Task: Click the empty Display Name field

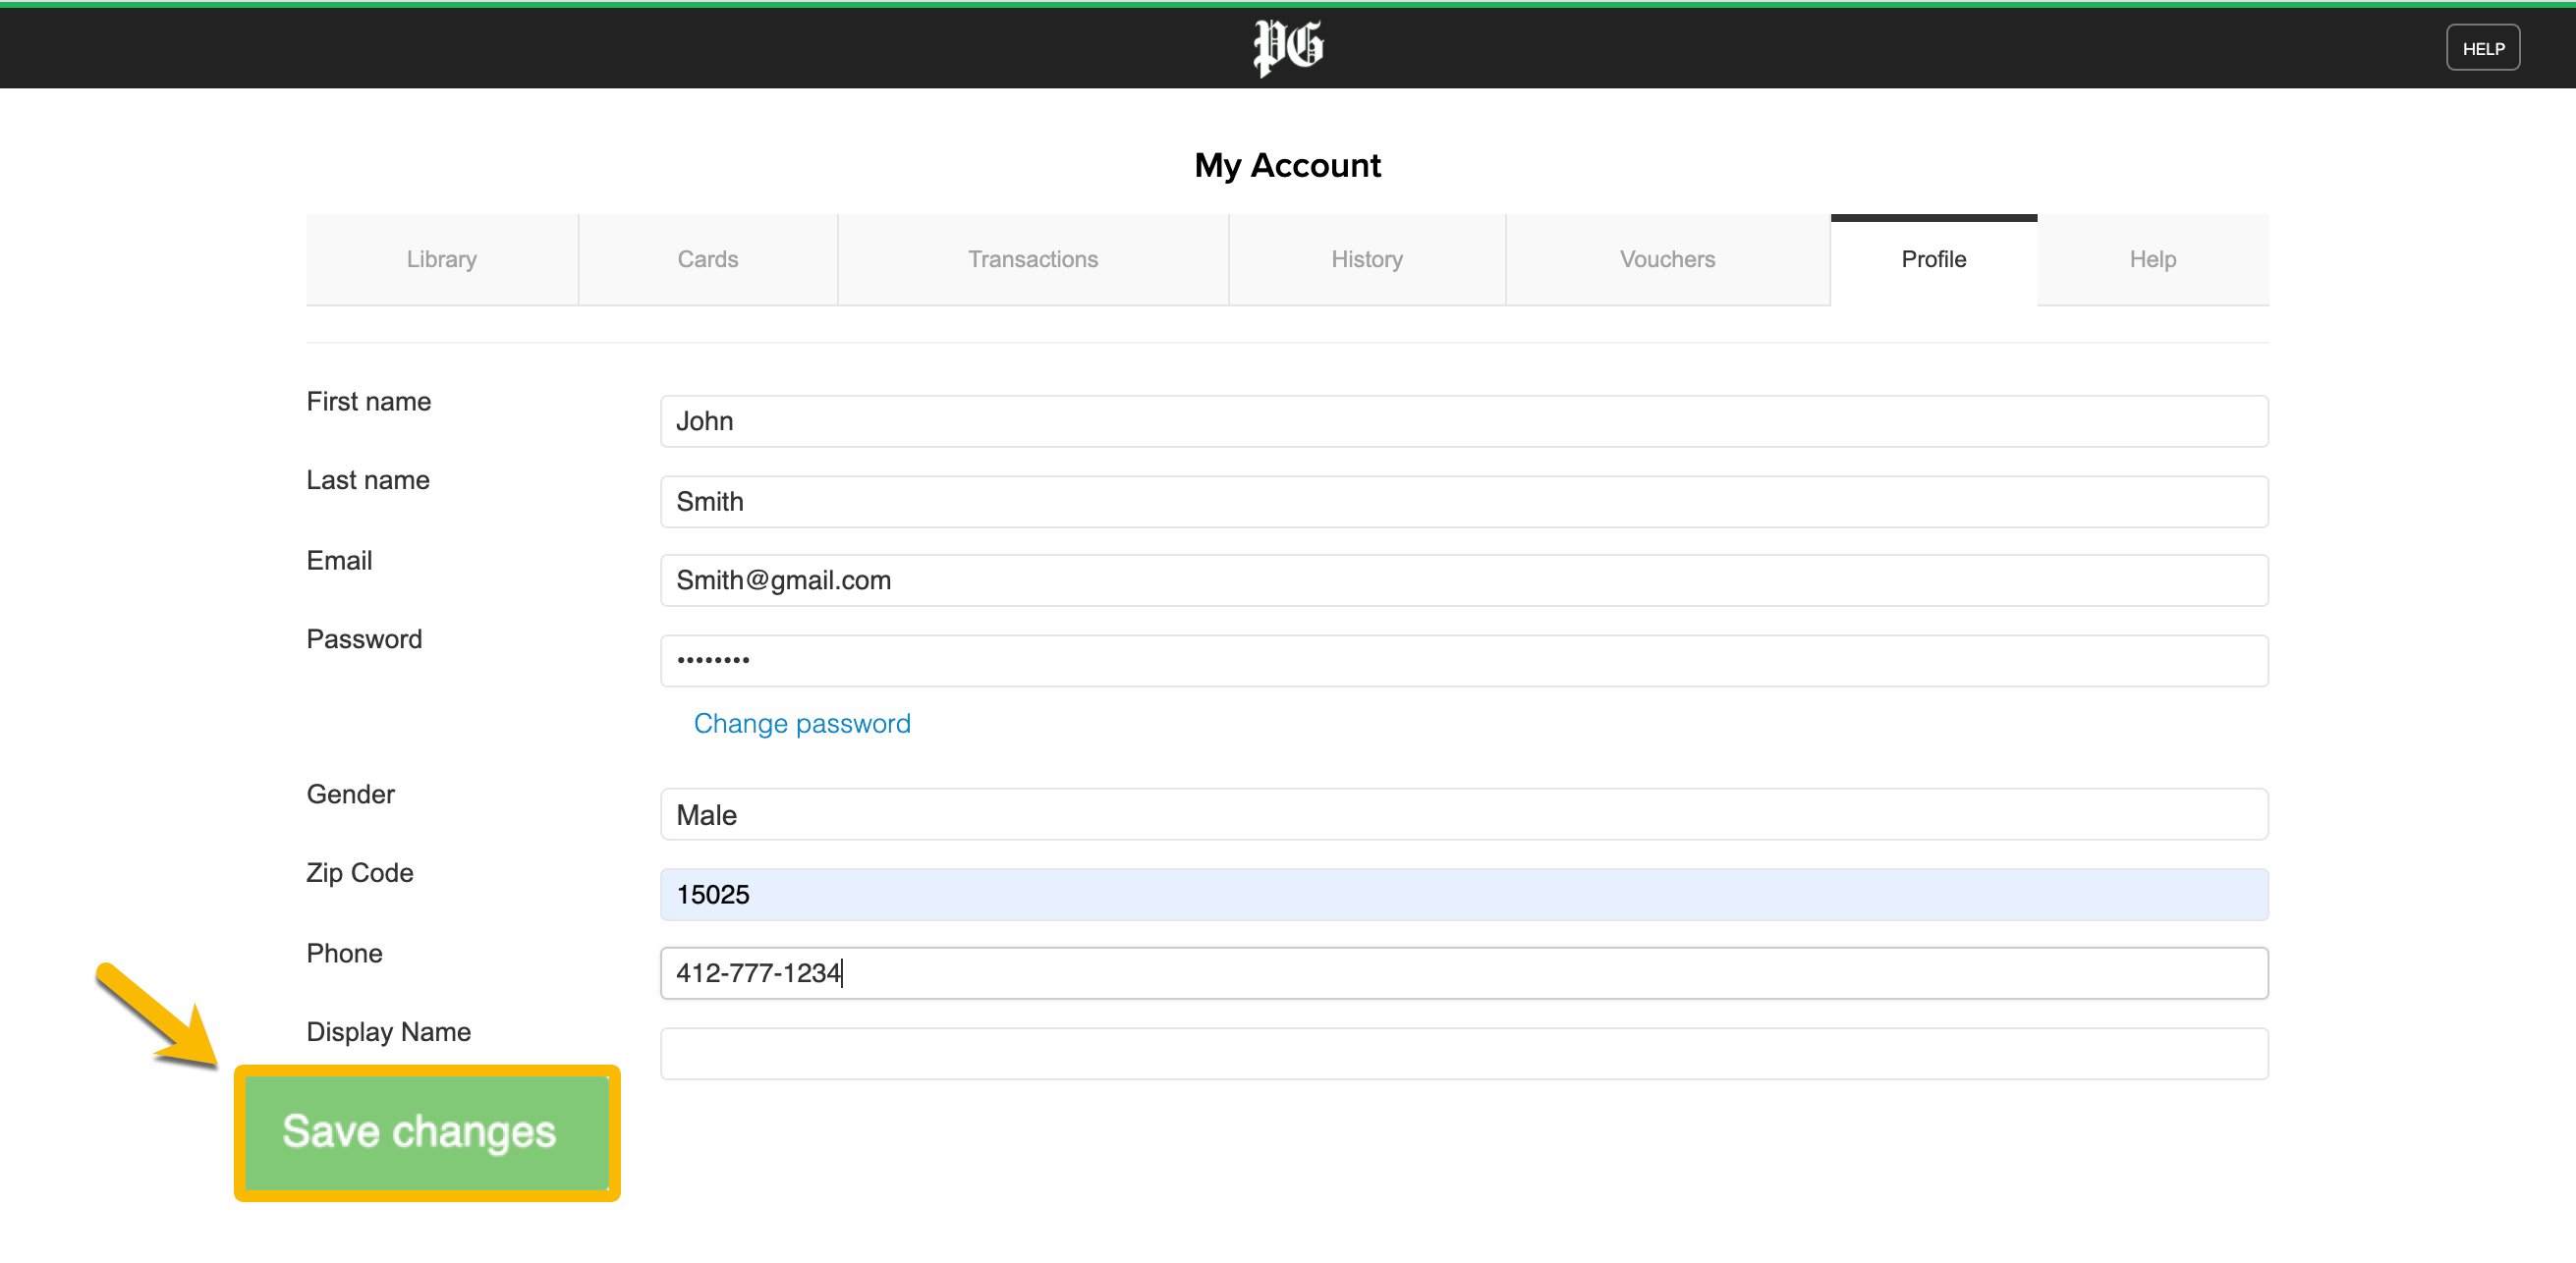Action: (1463, 1053)
